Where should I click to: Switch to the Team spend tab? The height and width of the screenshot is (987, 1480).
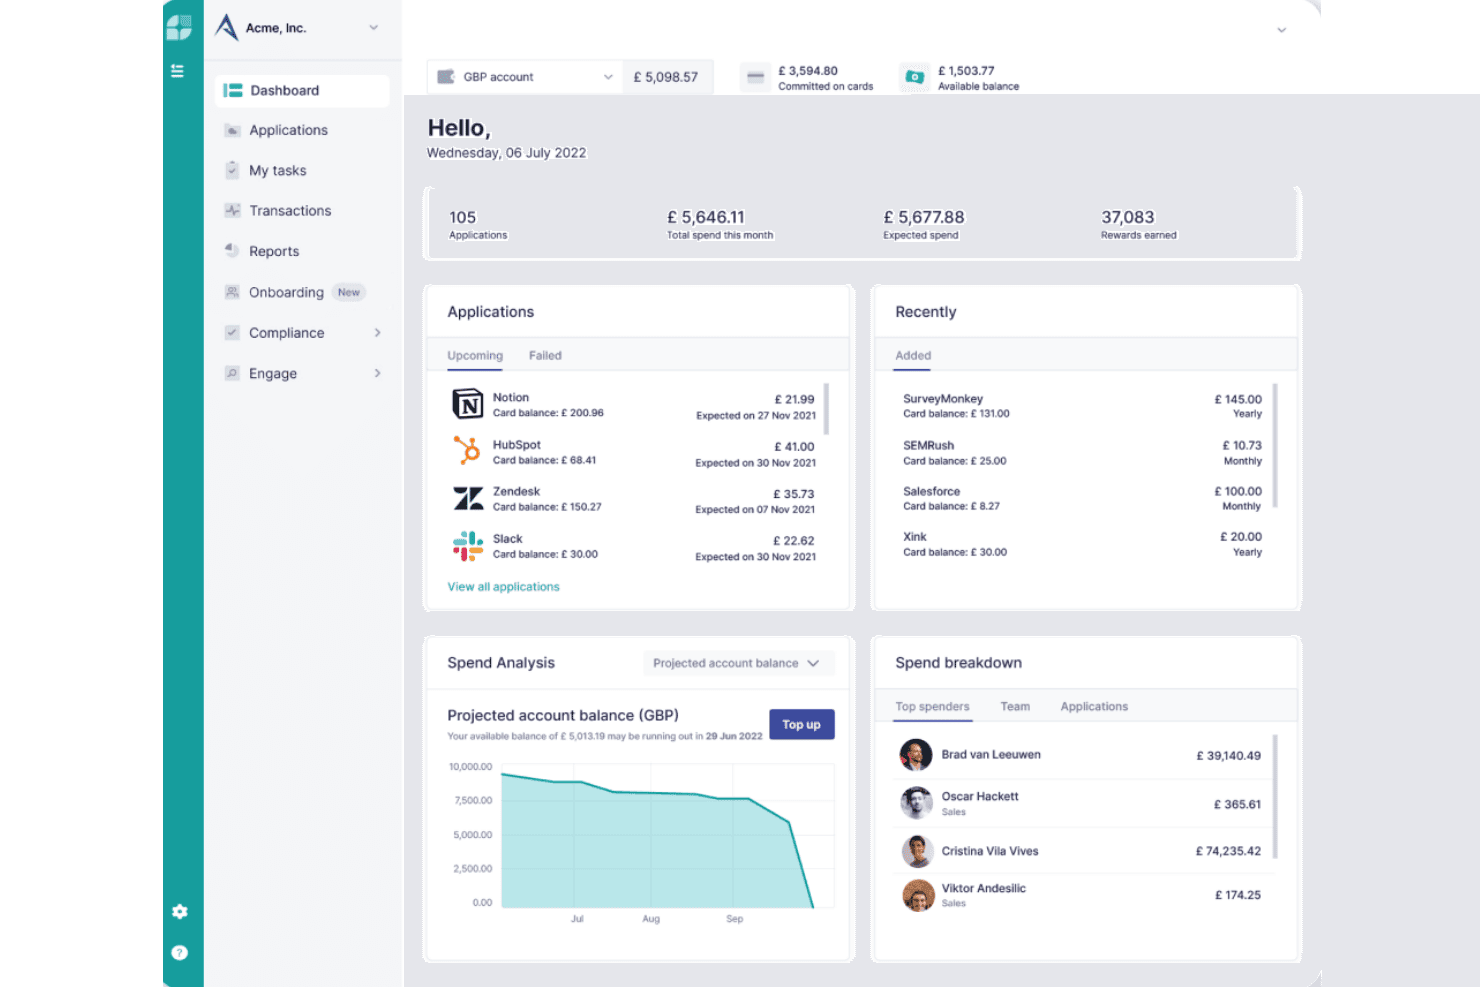(1015, 707)
